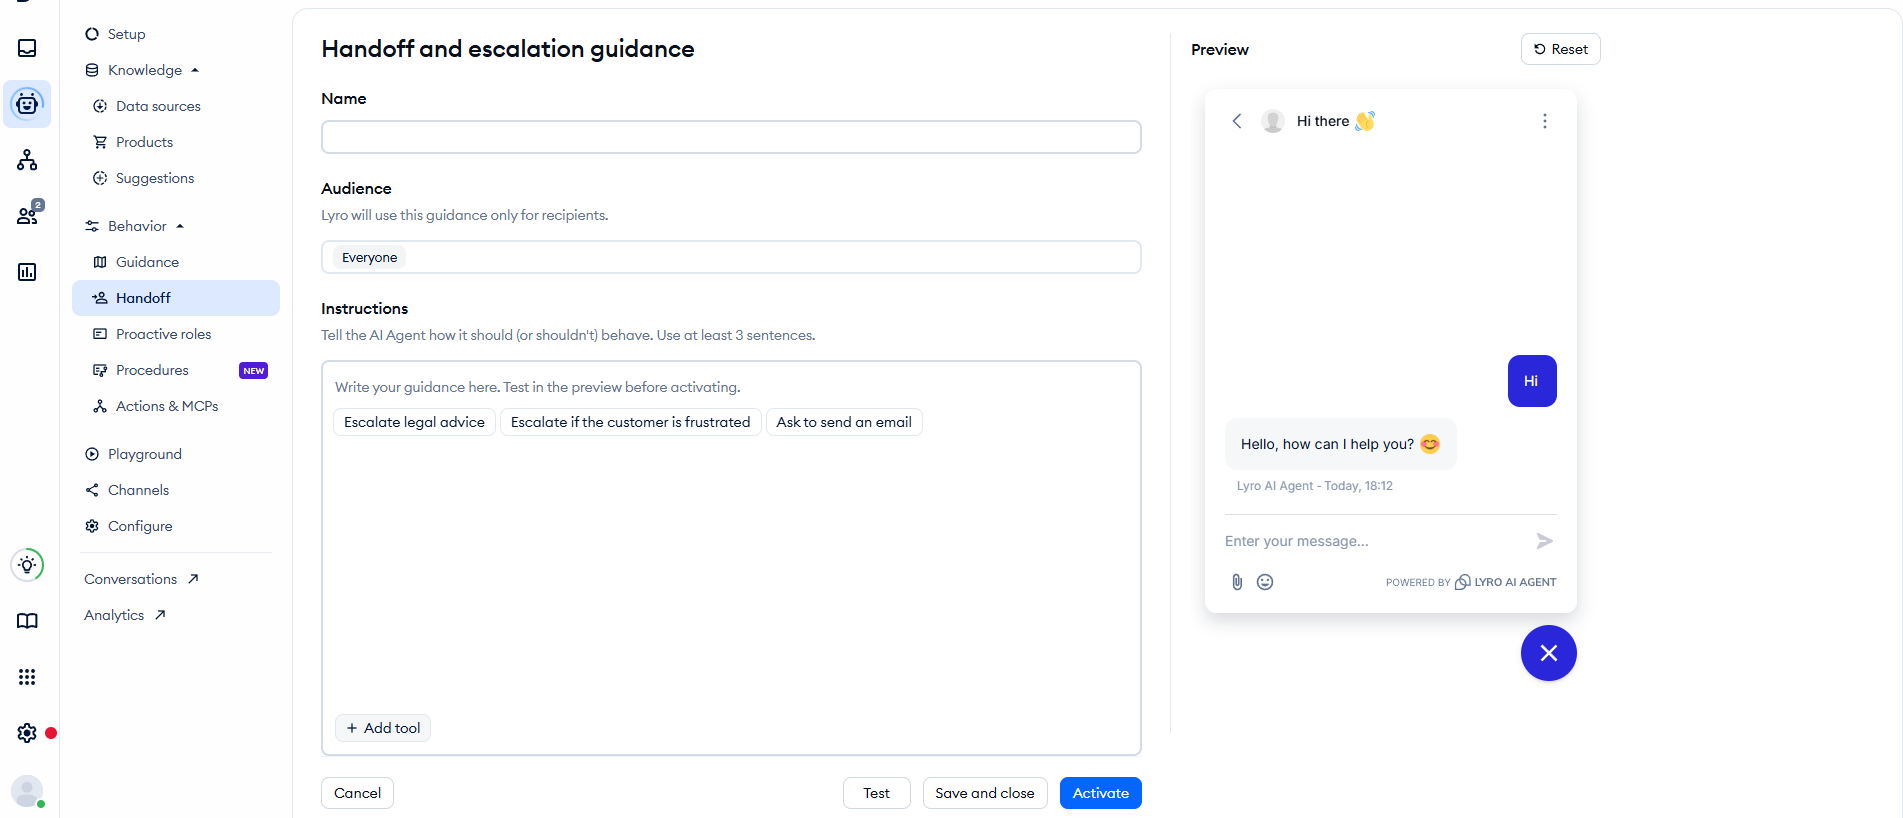Open the bar chart analytics rail icon
The height and width of the screenshot is (818, 1903).
(27, 272)
